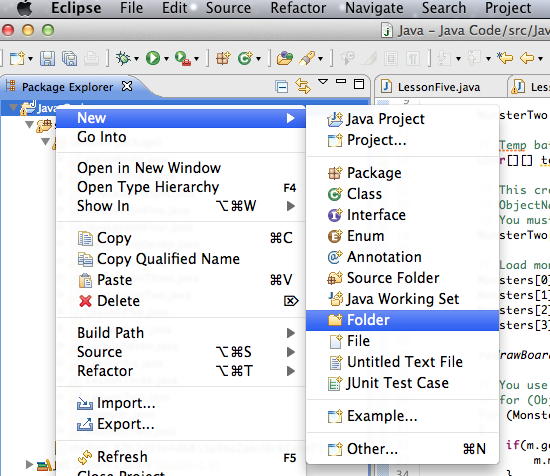Close the Package Explorer tab
Image resolution: width=550 pixels, height=476 pixels.
127,86
